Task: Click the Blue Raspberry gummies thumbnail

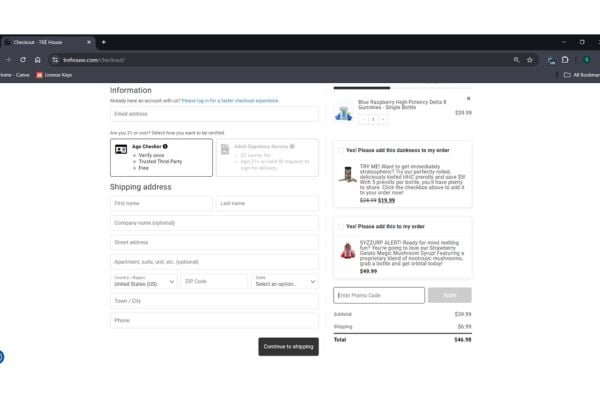Action: click(343, 114)
